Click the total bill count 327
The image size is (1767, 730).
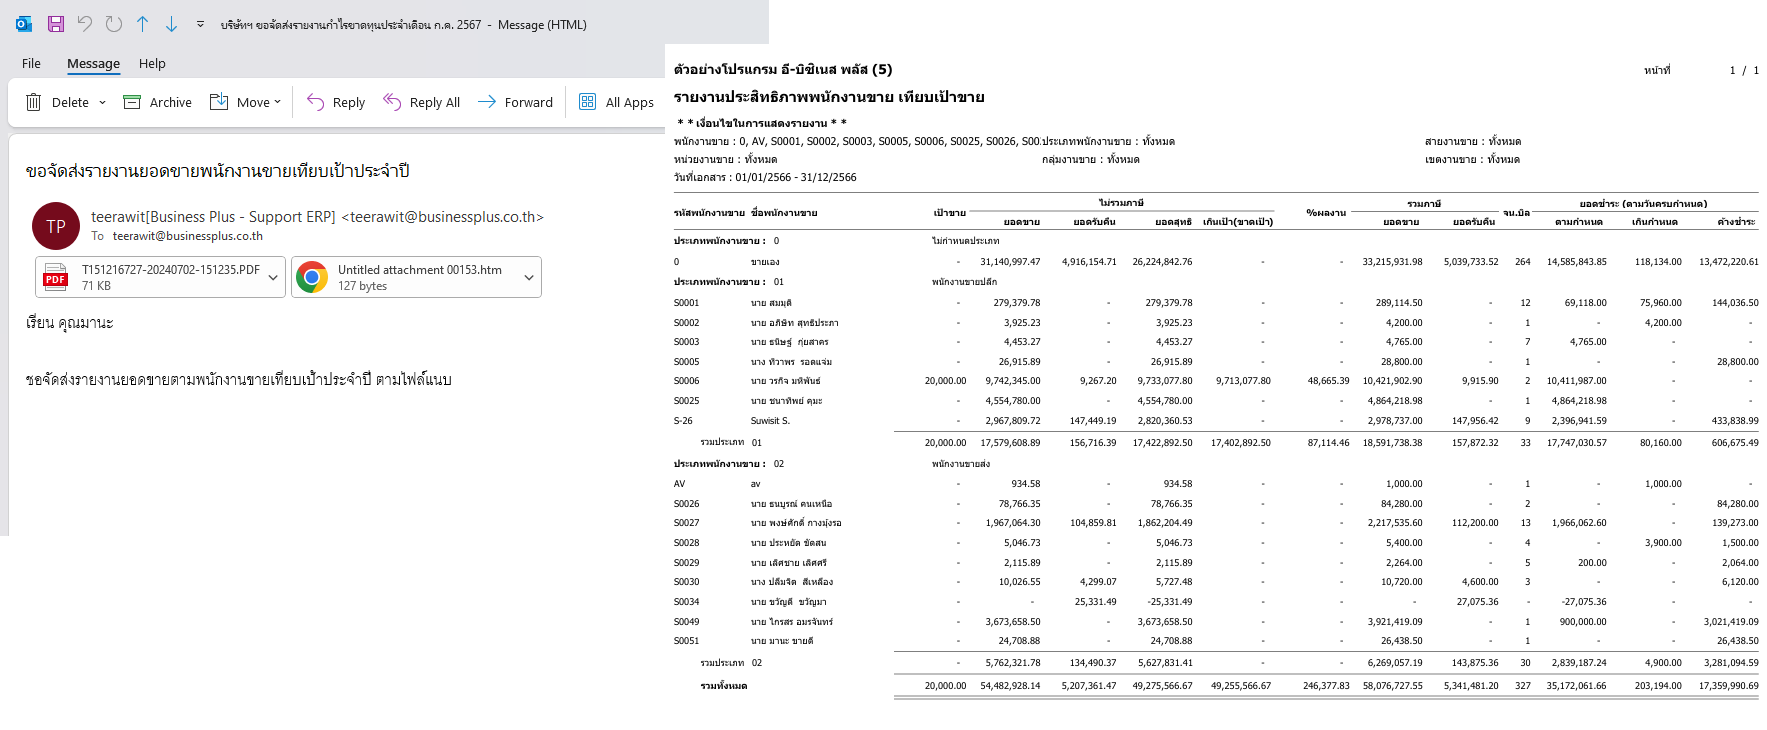(x=1523, y=686)
